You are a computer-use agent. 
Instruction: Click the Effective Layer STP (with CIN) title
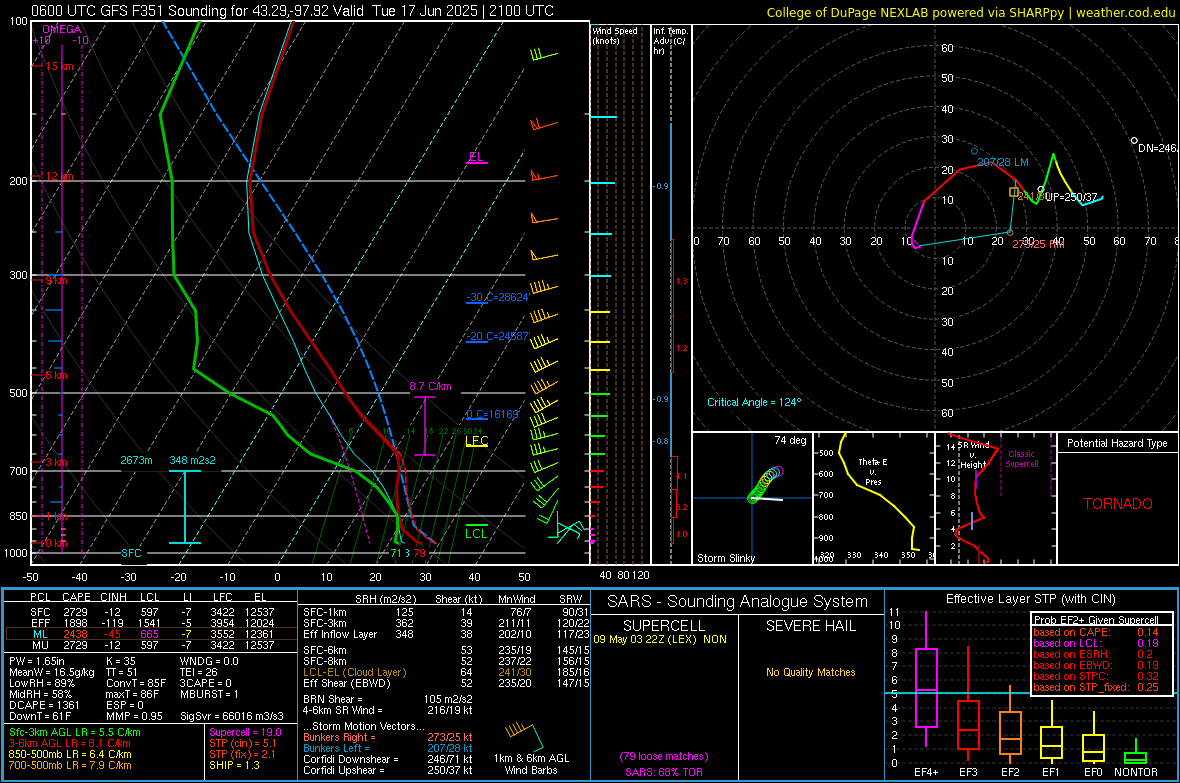pos(1030,599)
